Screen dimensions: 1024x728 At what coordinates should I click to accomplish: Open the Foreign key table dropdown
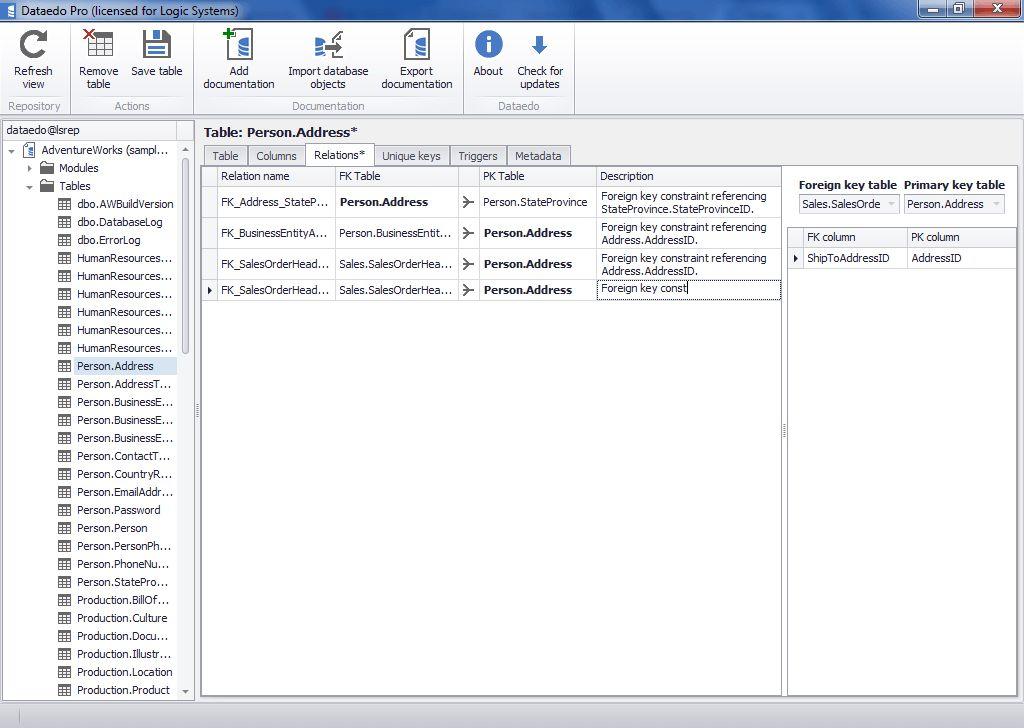click(x=891, y=204)
